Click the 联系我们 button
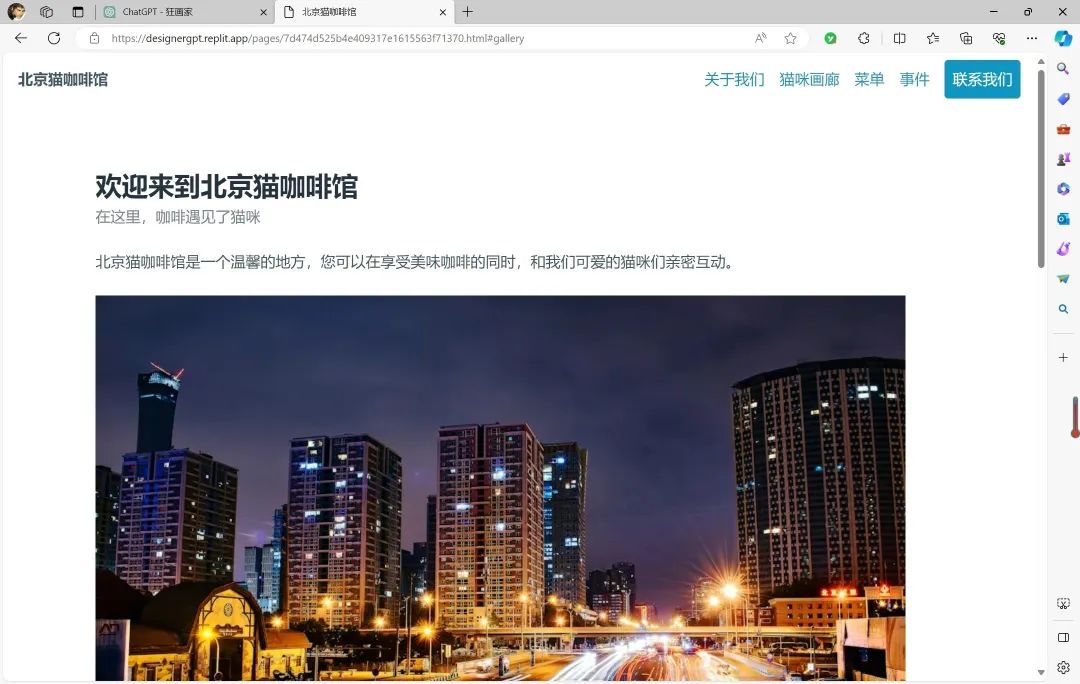Image resolution: width=1080 pixels, height=684 pixels. pyautogui.click(x=982, y=79)
